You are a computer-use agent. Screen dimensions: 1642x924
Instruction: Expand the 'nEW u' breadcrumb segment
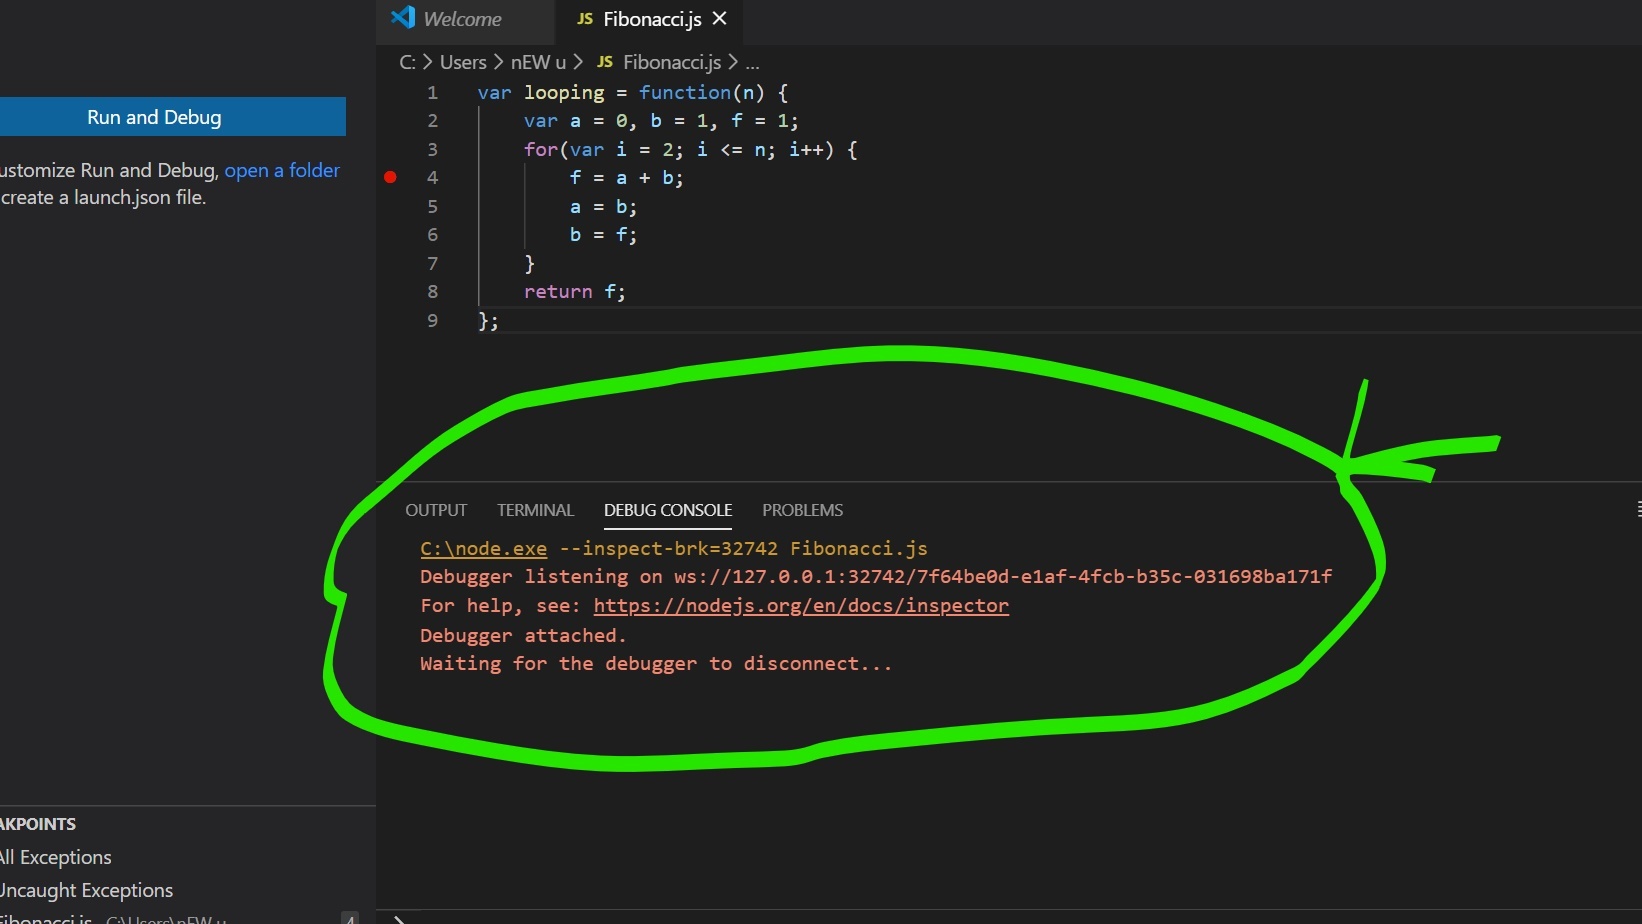pos(538,62)
